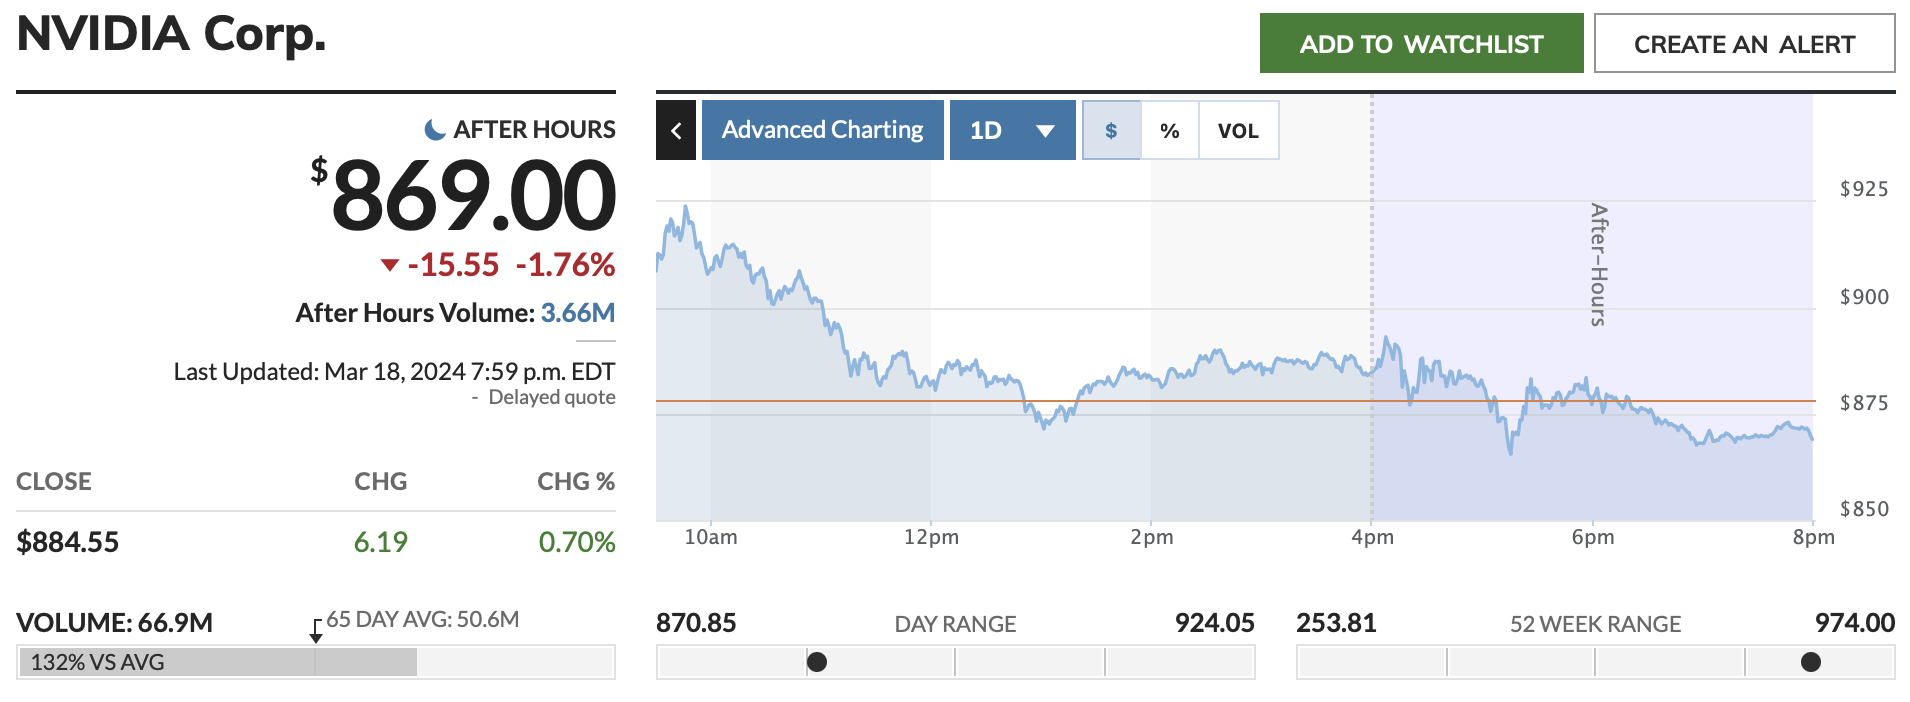The height and width of the screenshot is (702, 1910).
Task: Switch chart to dollar price view
Action: pos(1111,130)
